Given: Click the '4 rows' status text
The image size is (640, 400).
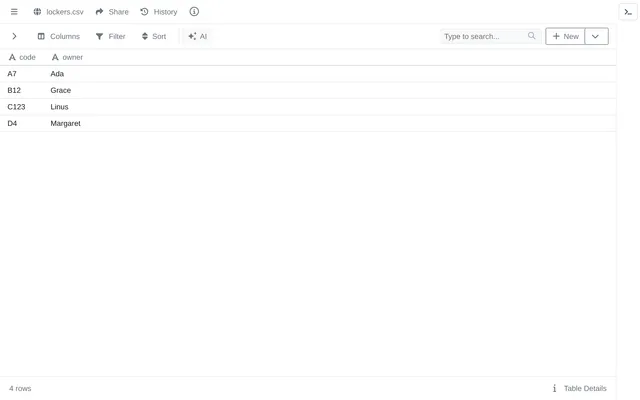Looking at the screenshot, I should pos(20,388).
